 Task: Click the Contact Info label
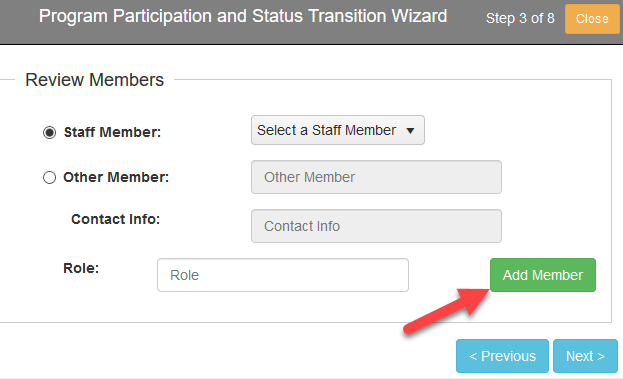click(116, 219)
